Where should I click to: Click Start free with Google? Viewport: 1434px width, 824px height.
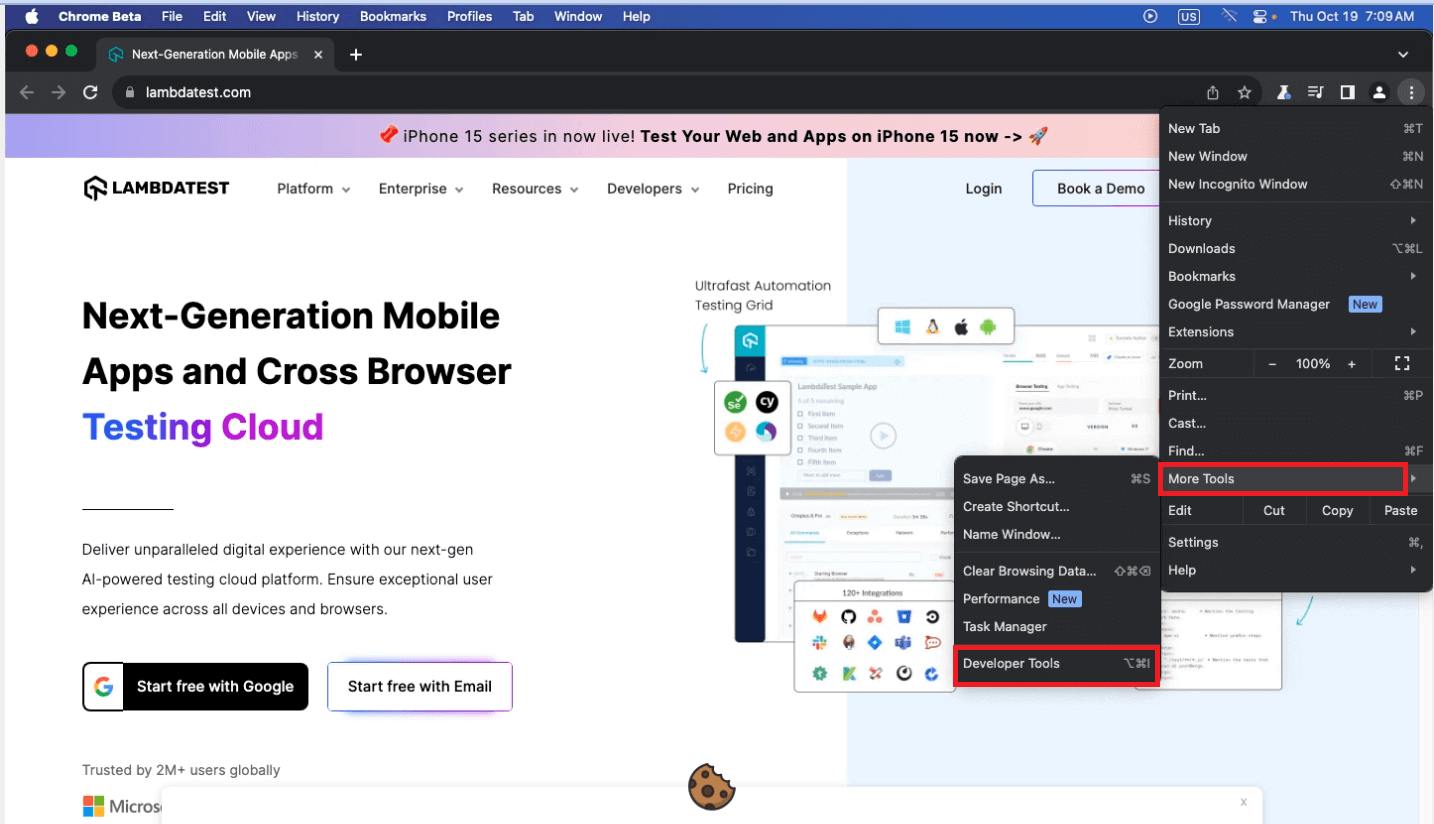pyautogui.click(x=195, y=687)
